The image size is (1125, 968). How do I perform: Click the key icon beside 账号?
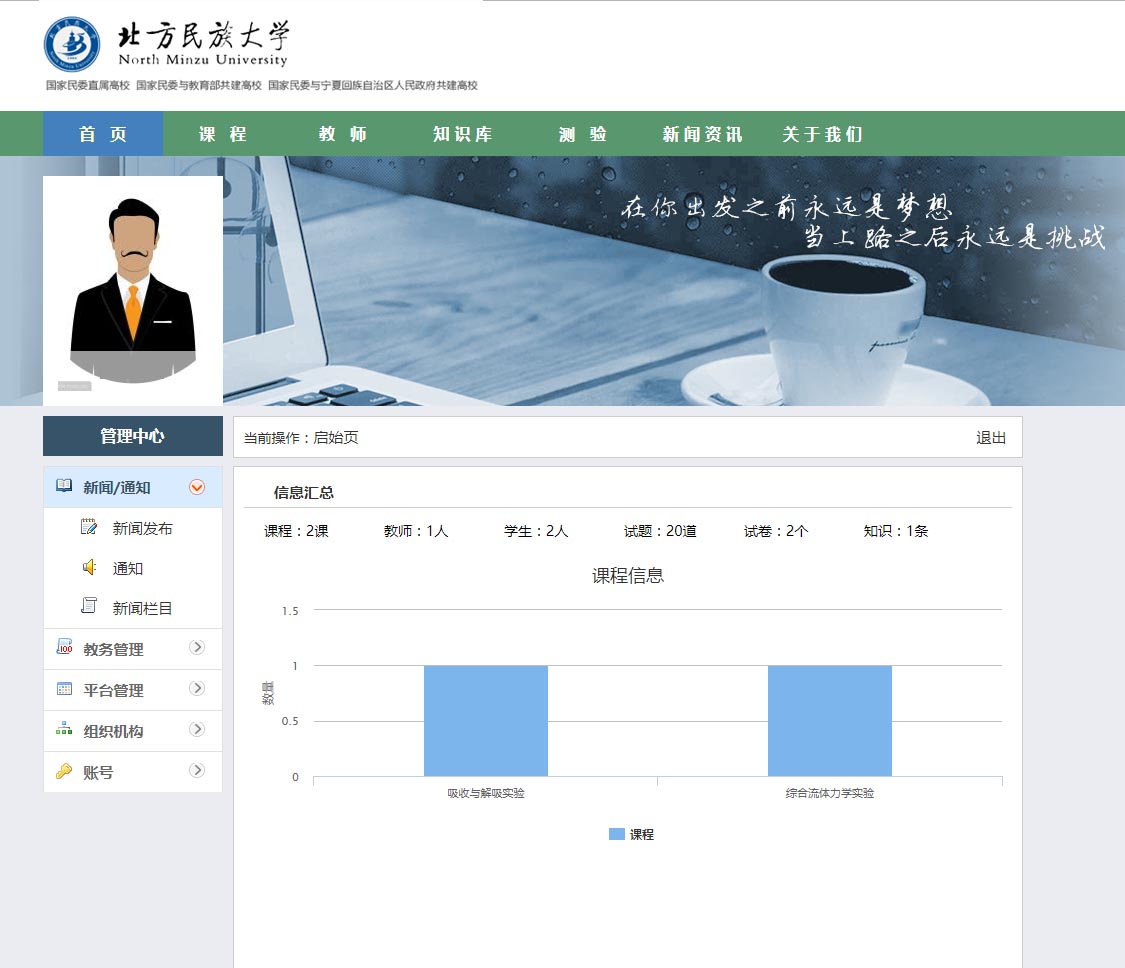coord(64,771)
